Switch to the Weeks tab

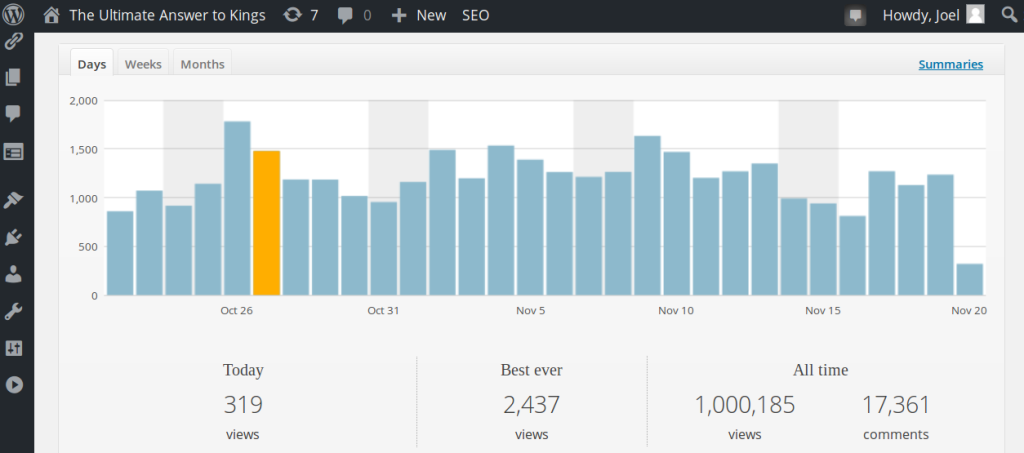tap(143, 64)
